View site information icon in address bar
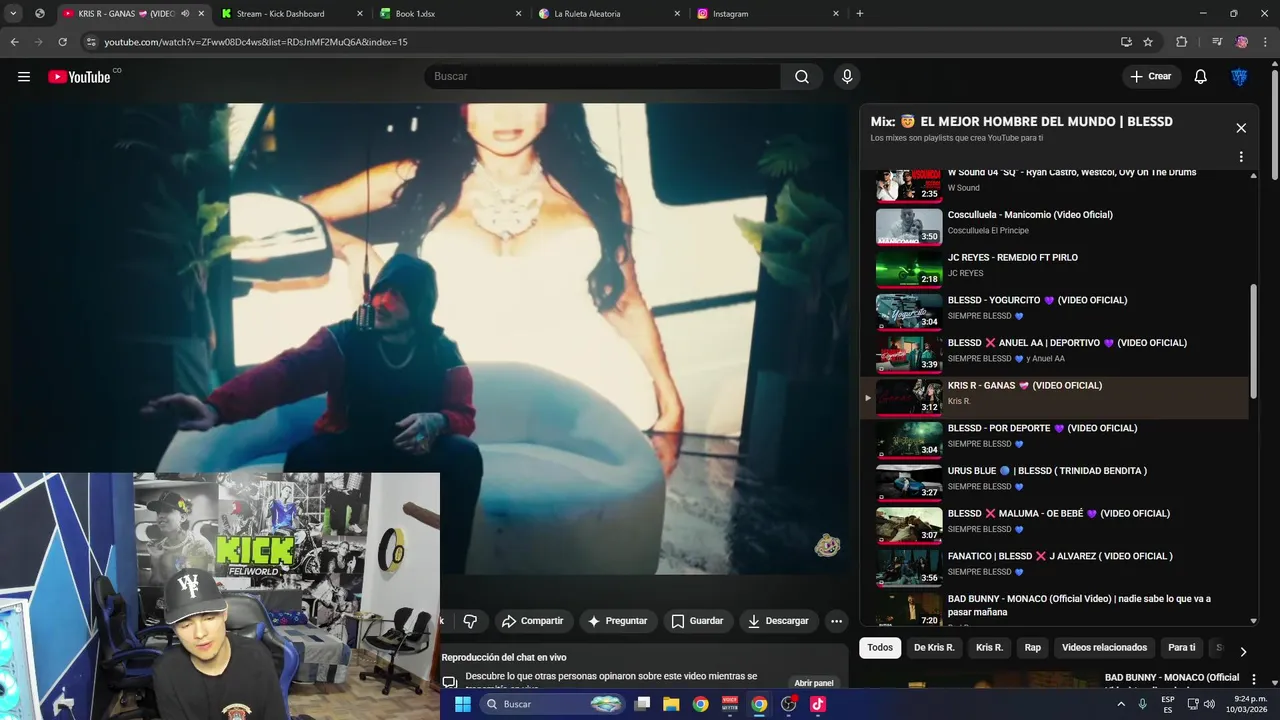The width and height of the screenshot is (1280, 720). 91,42
